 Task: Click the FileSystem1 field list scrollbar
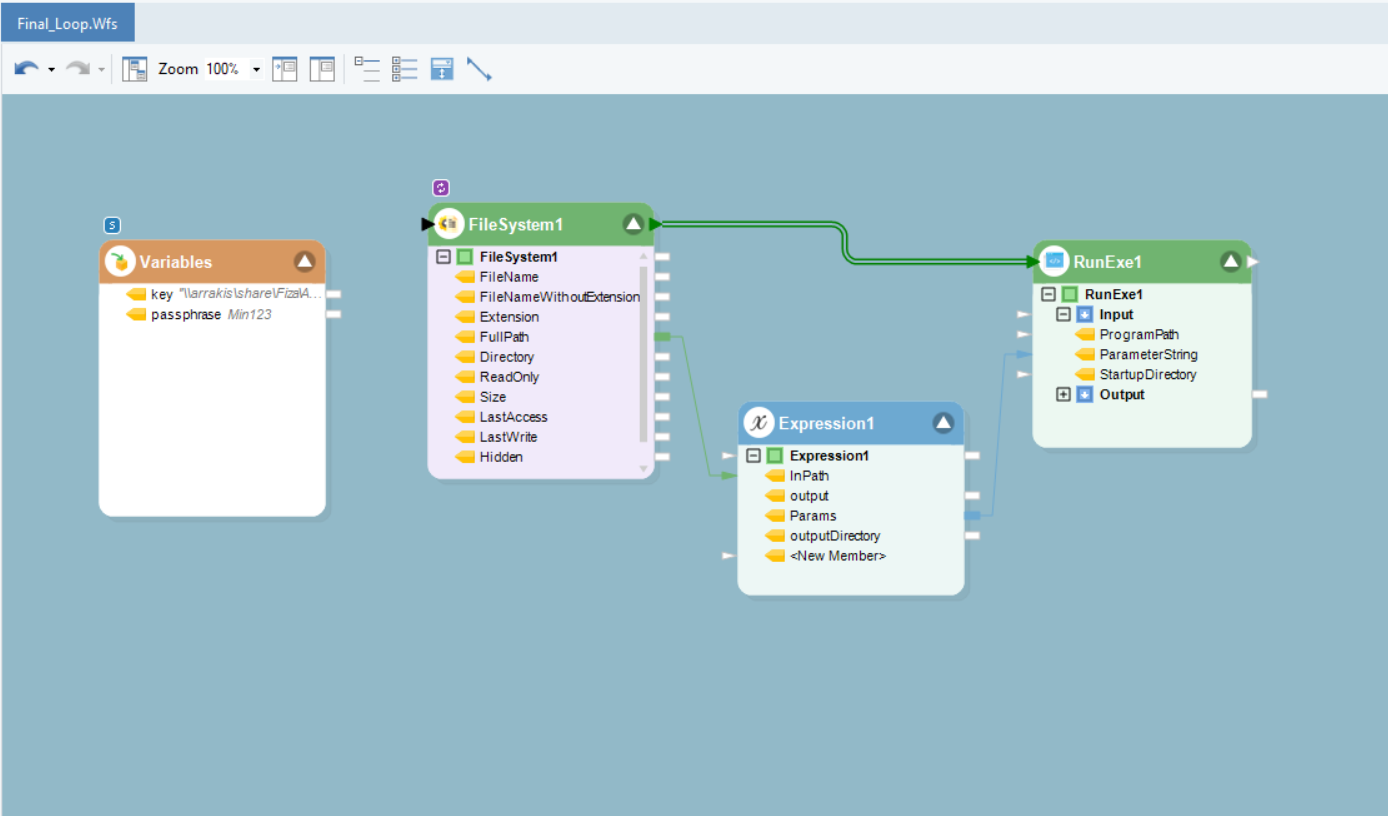(643, 350)
